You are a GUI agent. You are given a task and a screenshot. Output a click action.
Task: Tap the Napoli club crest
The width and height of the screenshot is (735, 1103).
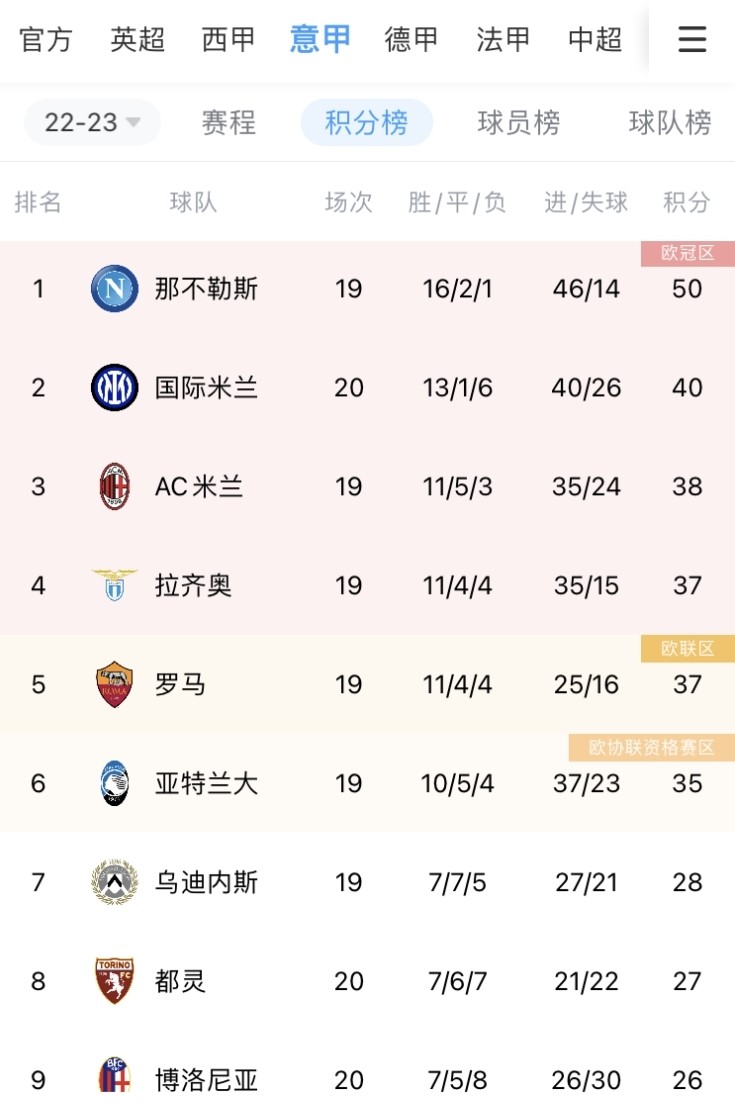click(115, 289)
